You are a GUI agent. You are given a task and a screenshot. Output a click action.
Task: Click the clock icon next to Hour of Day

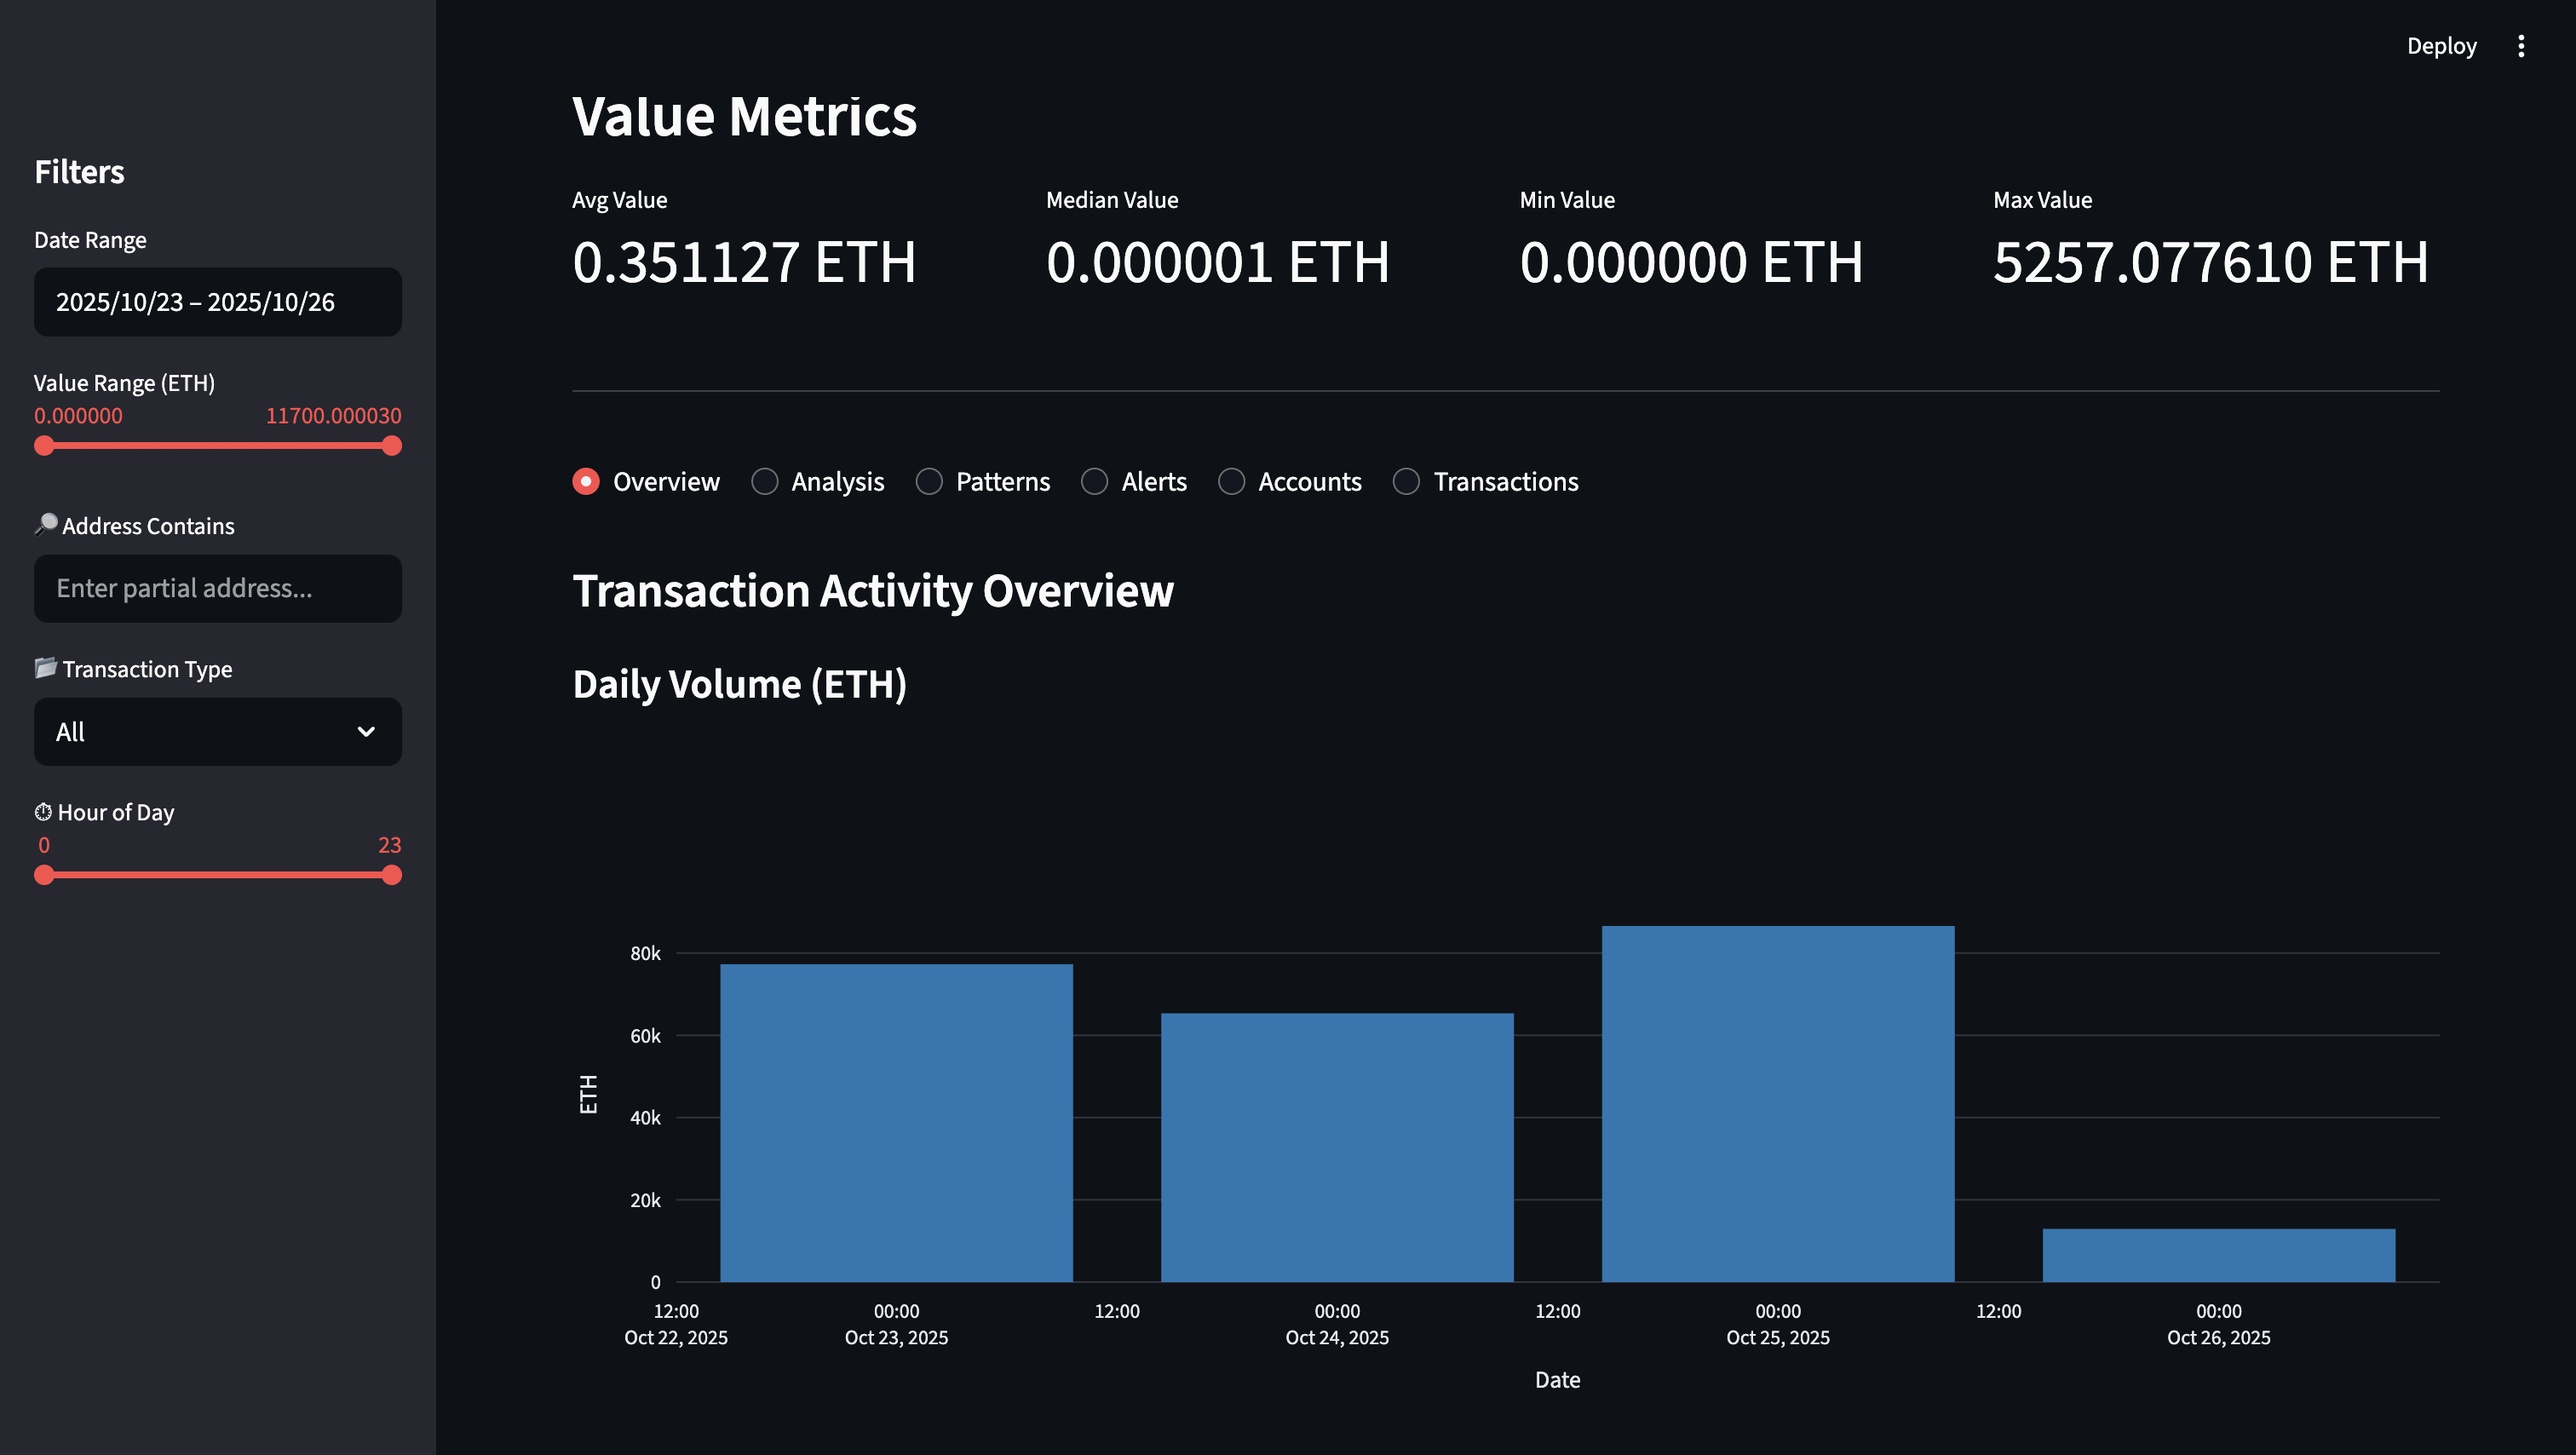coord(45,811)
